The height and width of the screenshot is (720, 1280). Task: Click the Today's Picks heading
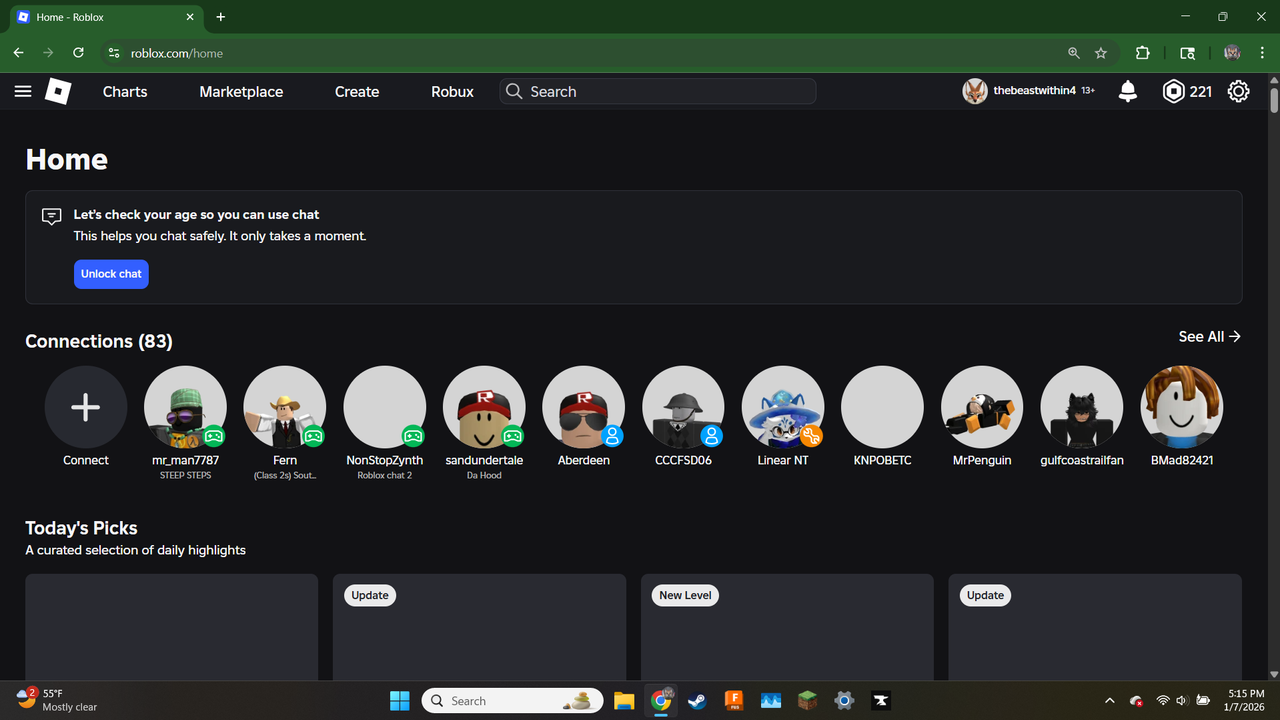click(81, 528)
